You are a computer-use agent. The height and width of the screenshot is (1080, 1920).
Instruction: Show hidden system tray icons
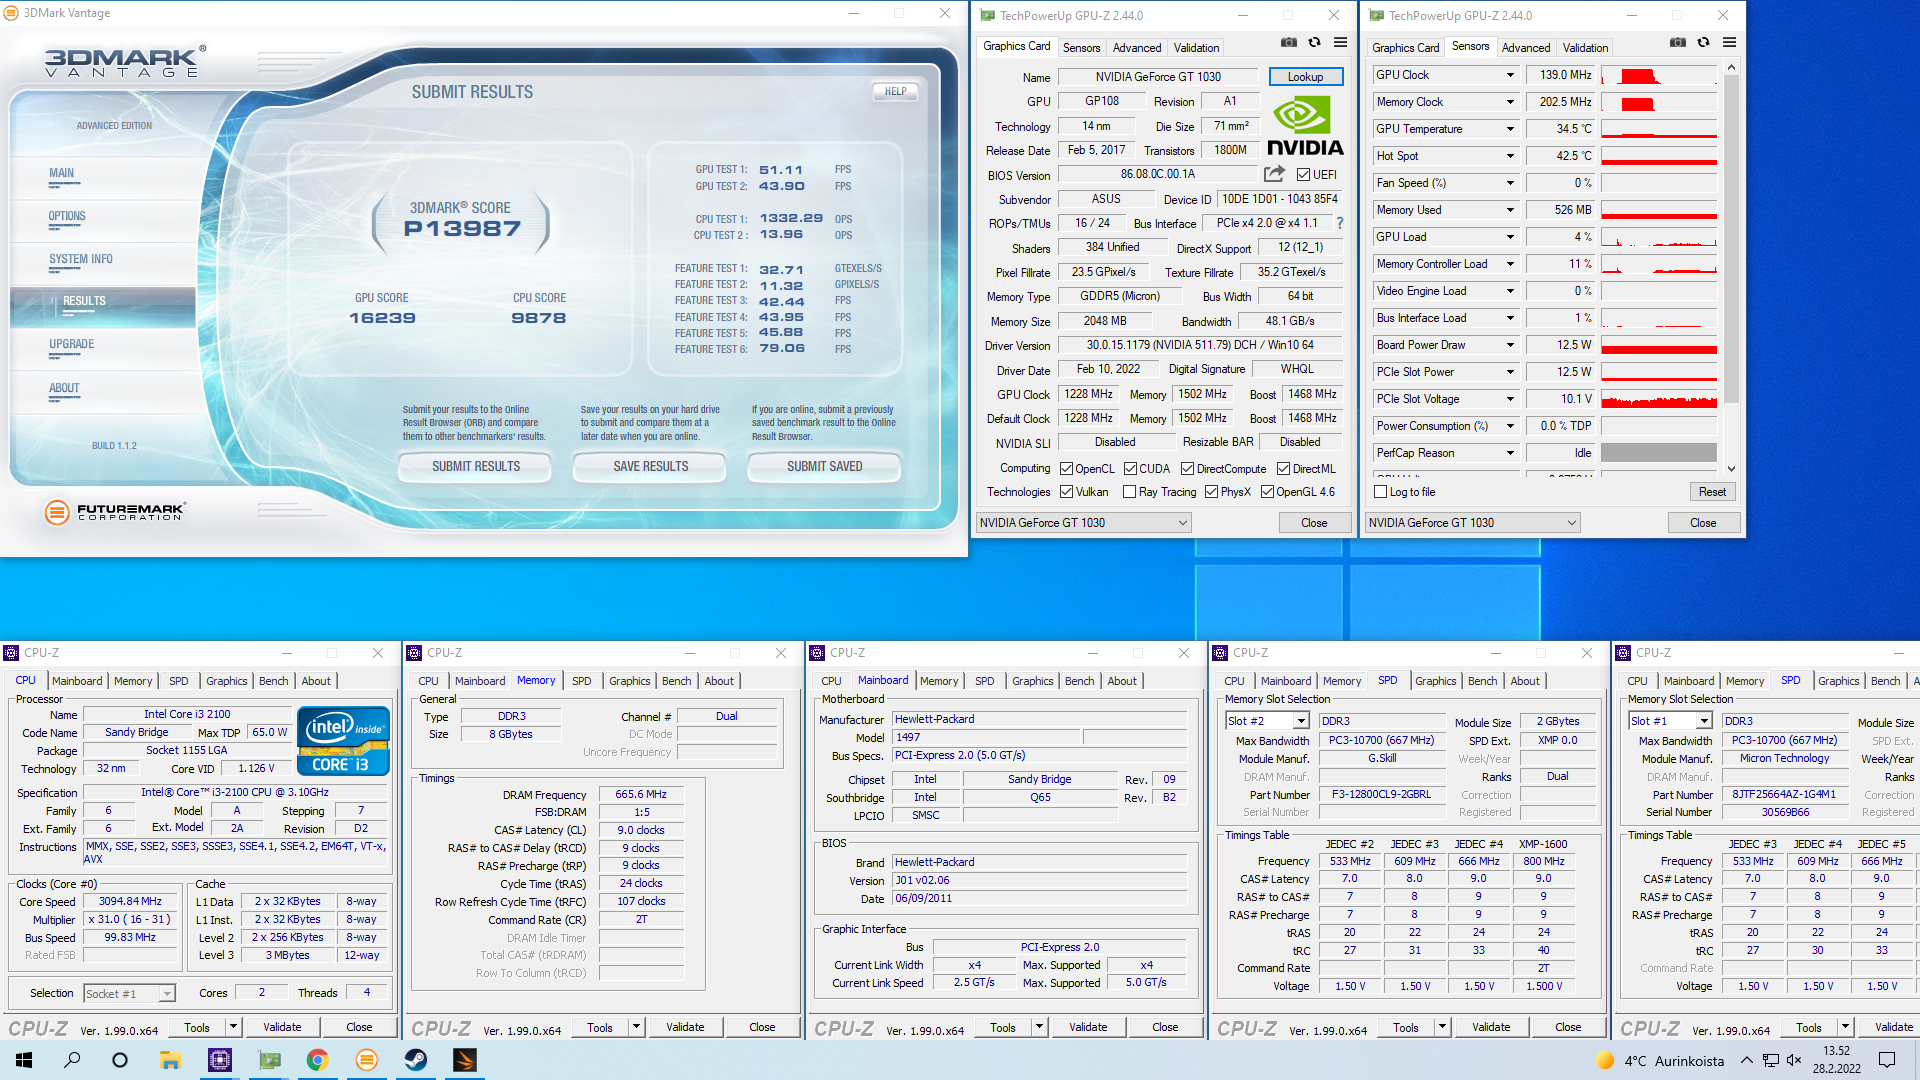click(x=1746, y=1060)
